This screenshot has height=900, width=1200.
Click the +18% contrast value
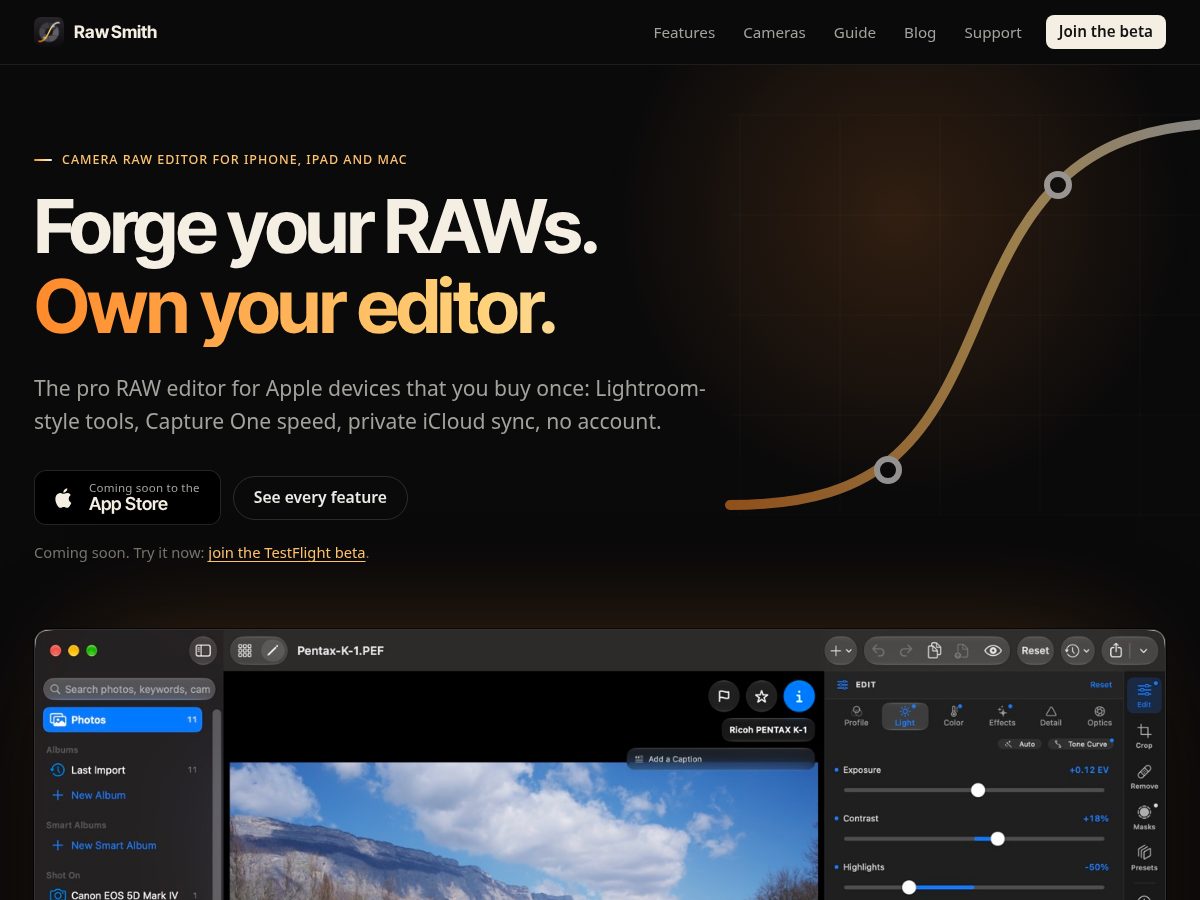pos(1096,818)
